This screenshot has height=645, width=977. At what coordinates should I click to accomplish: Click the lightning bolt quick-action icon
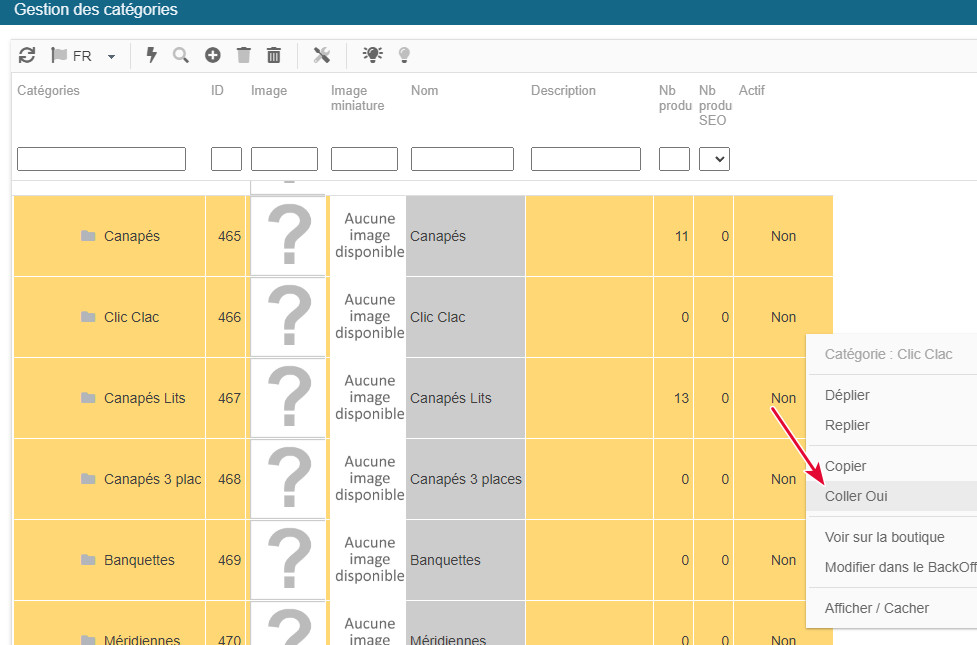pos(152,56)
